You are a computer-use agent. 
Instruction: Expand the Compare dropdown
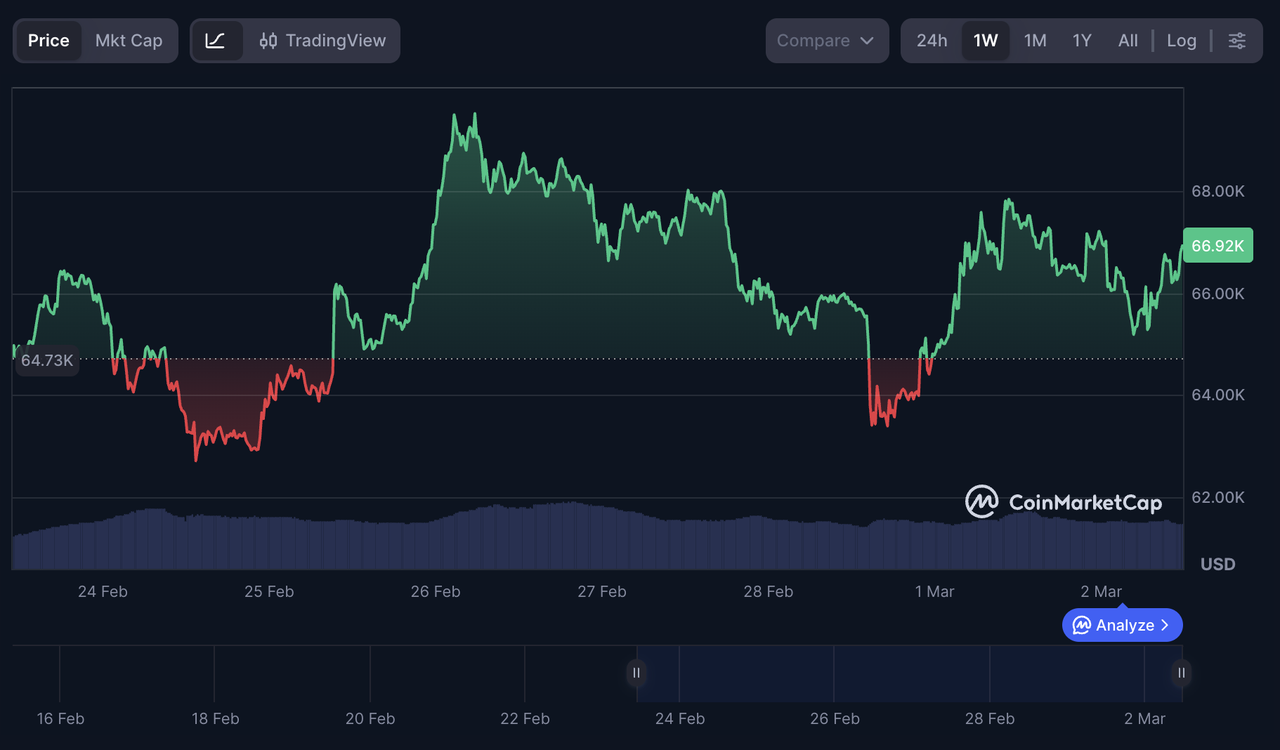pyautogui.click(x=826, y=41)
